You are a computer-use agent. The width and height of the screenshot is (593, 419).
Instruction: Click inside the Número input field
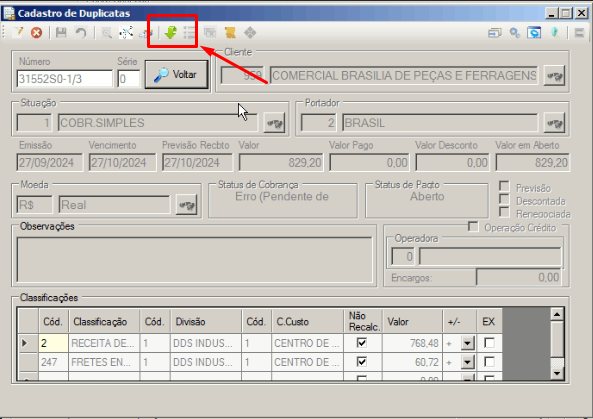coord(65,79)
